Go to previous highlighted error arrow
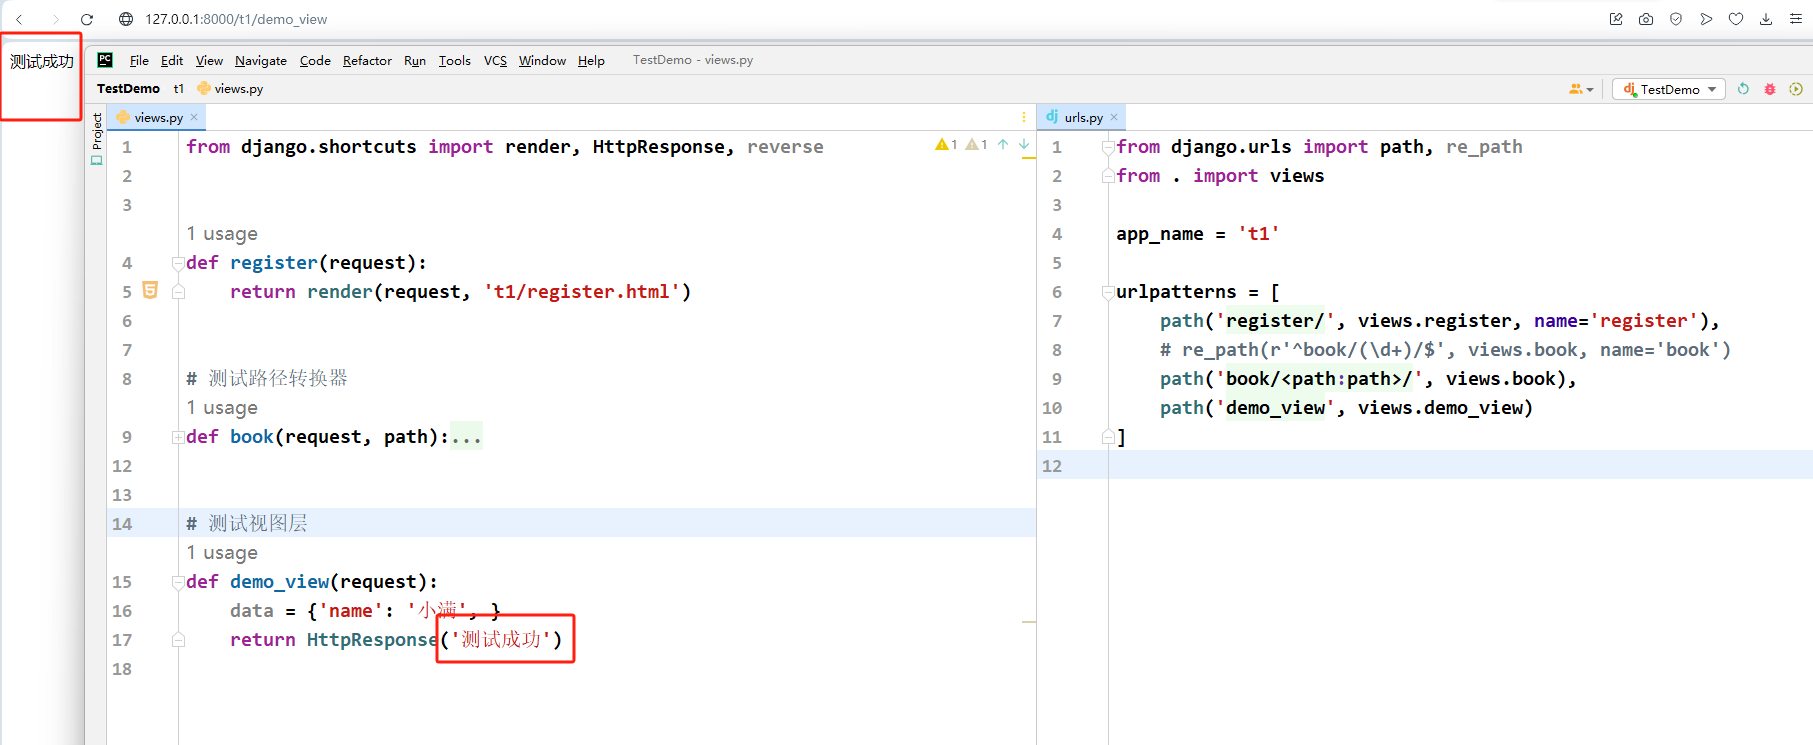 tap(1003, 145)
